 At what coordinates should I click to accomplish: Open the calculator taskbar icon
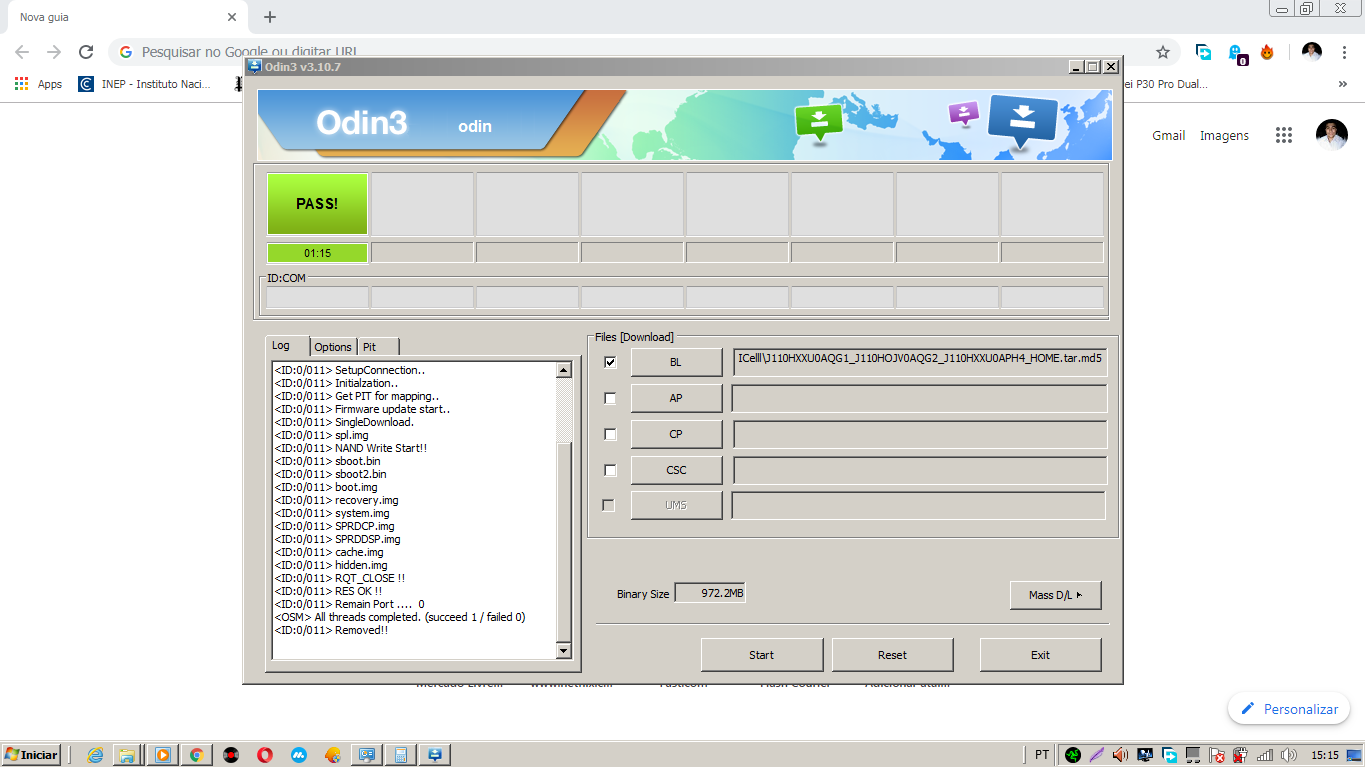(x=401, y=755)
